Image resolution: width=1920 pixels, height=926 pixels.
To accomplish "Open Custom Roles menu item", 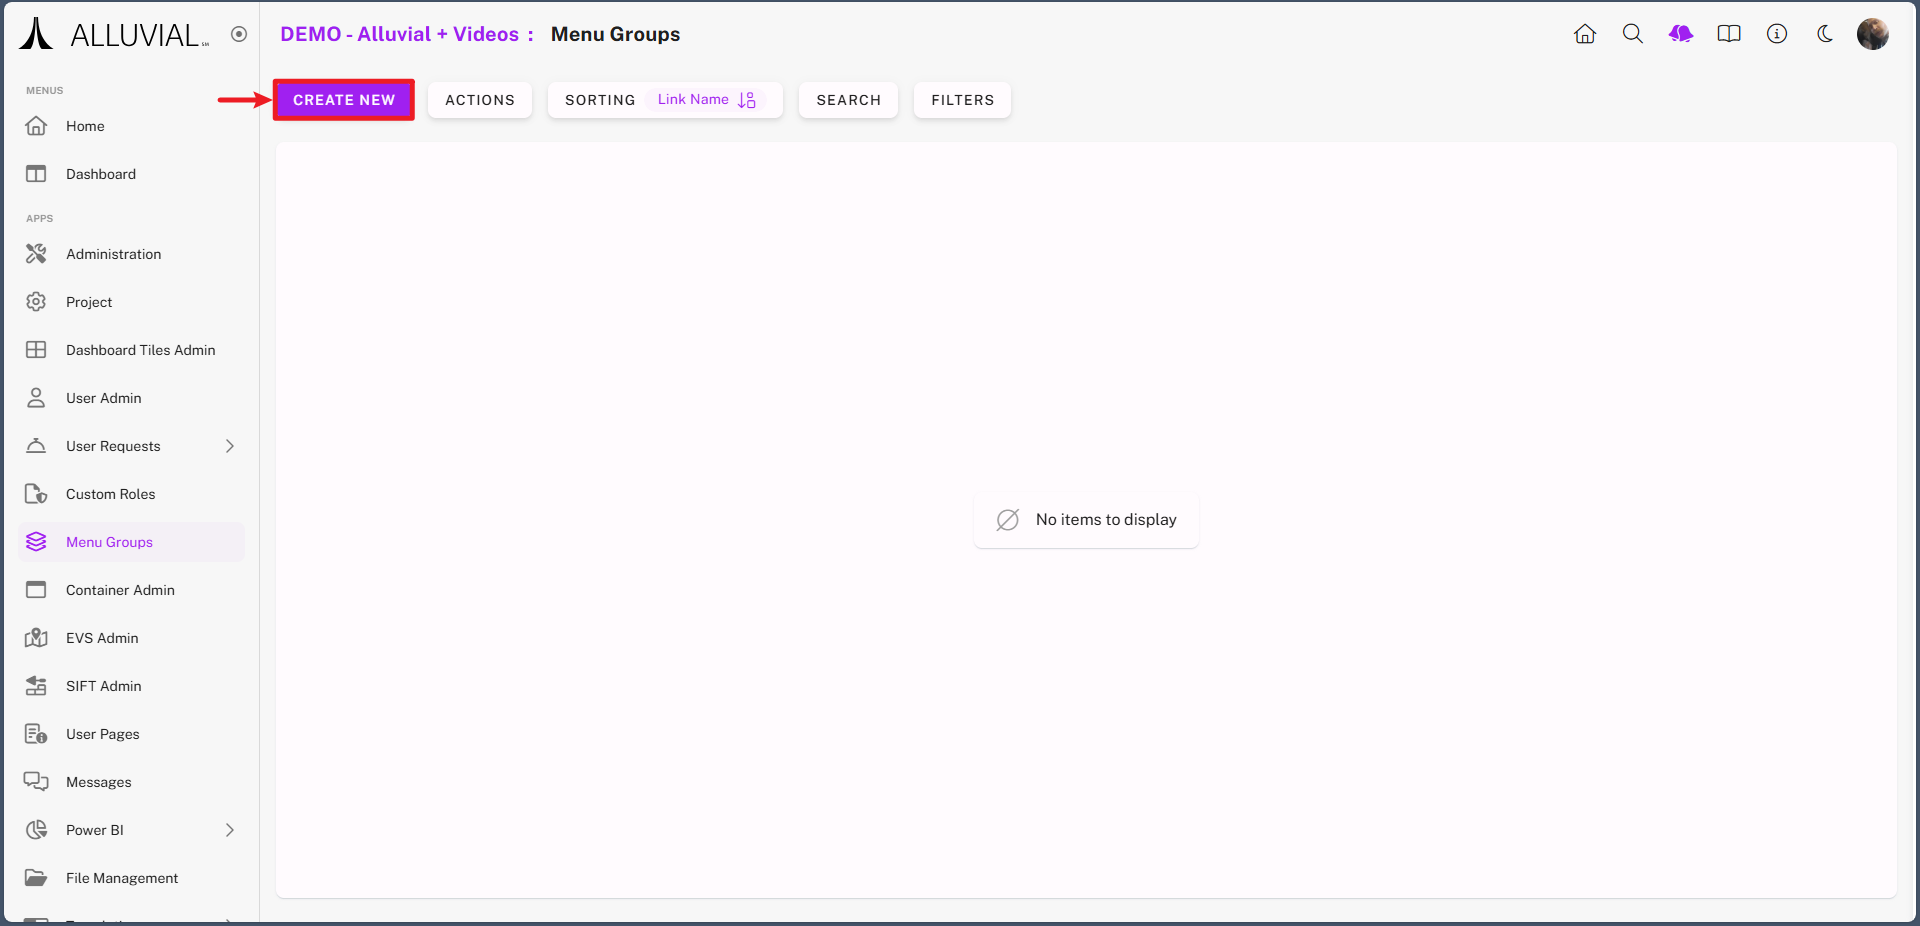I will tap(131, 494).
